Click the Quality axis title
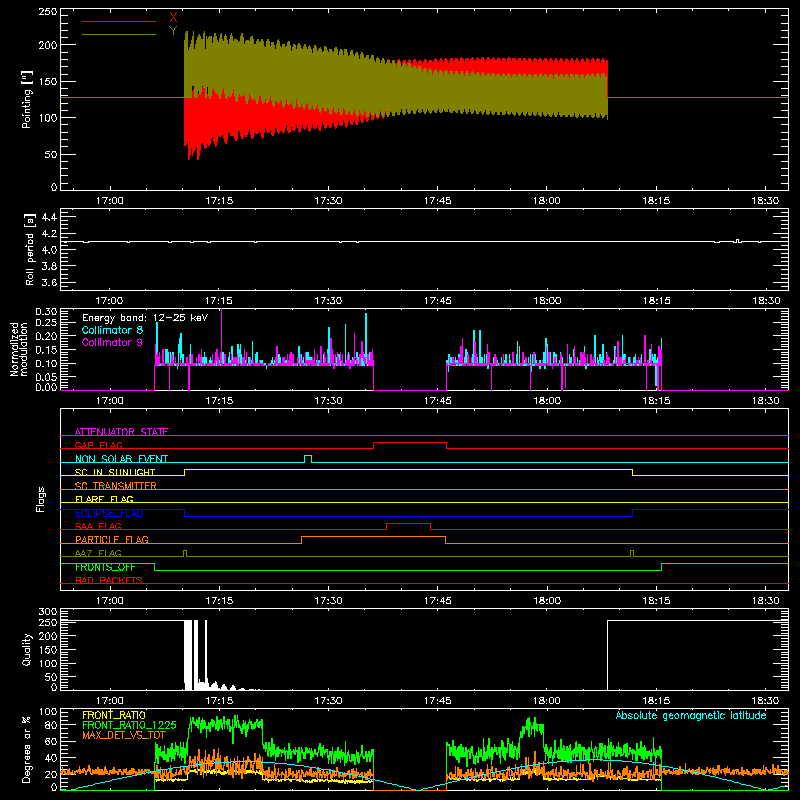The width and height of the screenshot is (800, 800). pos(27,649)
